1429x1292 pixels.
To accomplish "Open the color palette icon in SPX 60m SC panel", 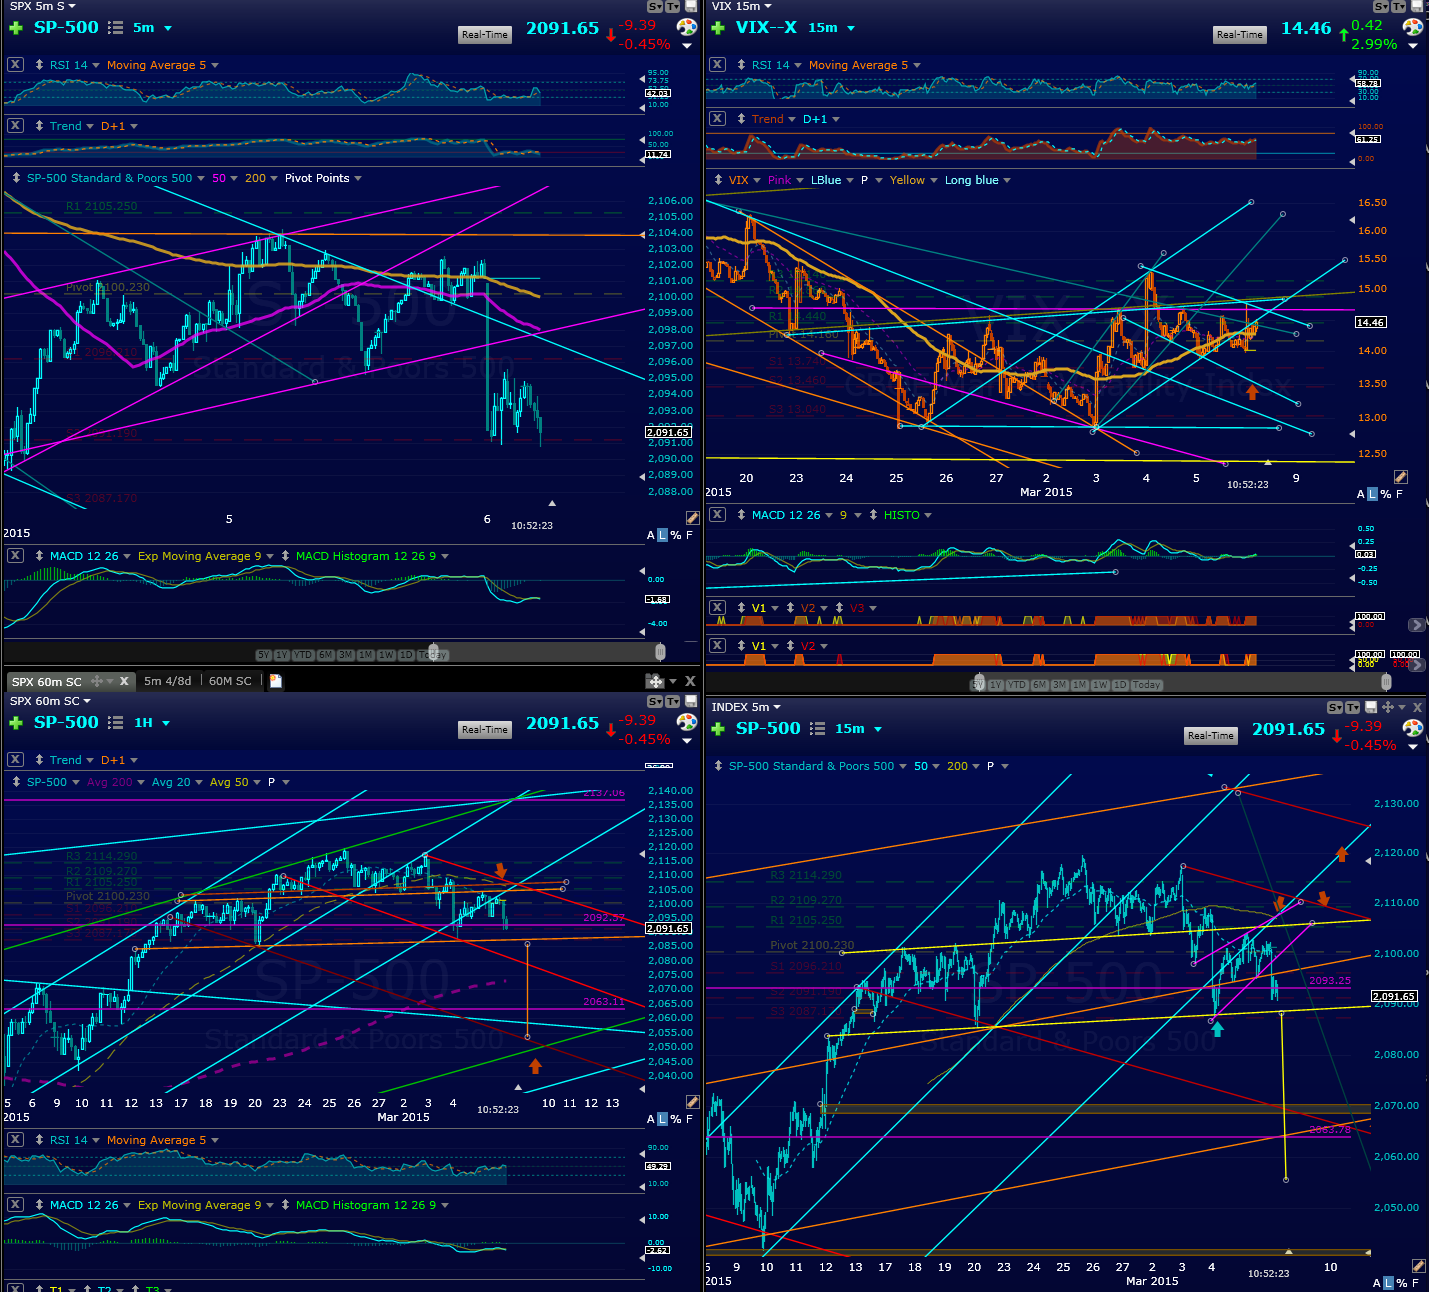I will (x=687, y=722).
